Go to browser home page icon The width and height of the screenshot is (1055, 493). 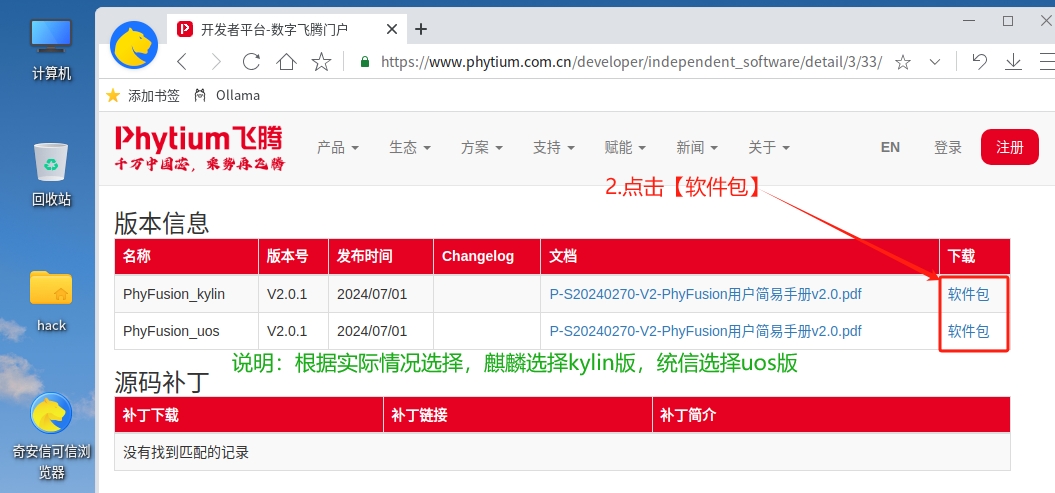pos(287,62)
